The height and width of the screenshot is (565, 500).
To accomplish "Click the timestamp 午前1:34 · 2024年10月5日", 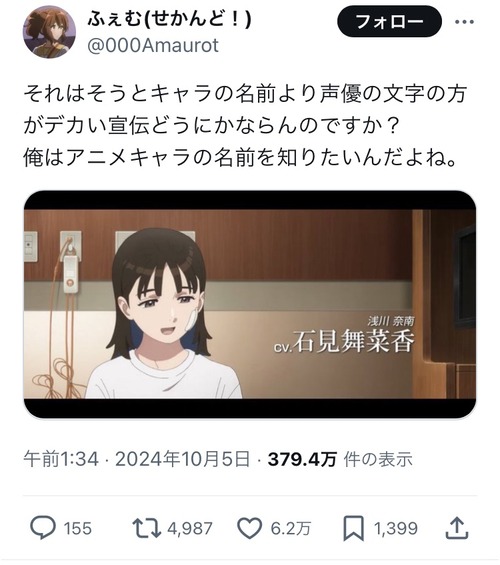I will point(137,459).
